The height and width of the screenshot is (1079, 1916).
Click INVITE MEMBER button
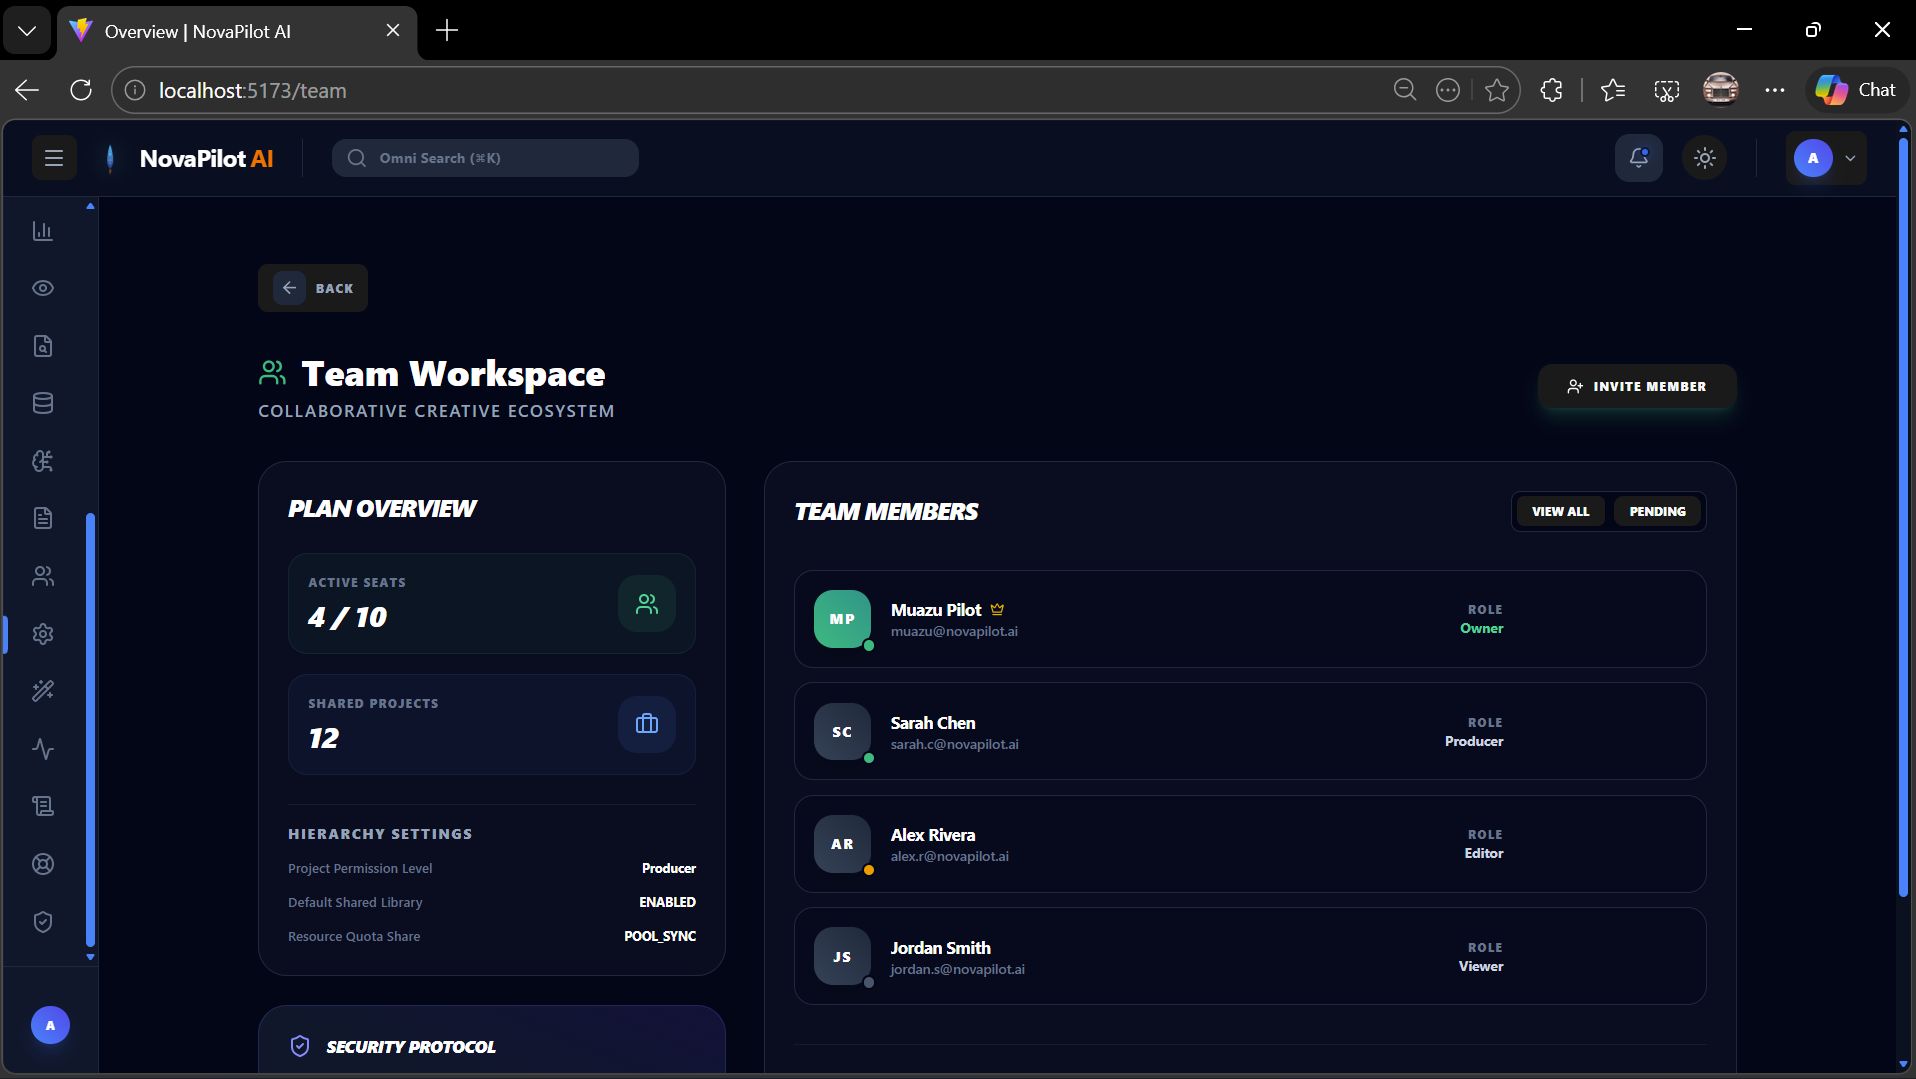(x=1637, y=386)
